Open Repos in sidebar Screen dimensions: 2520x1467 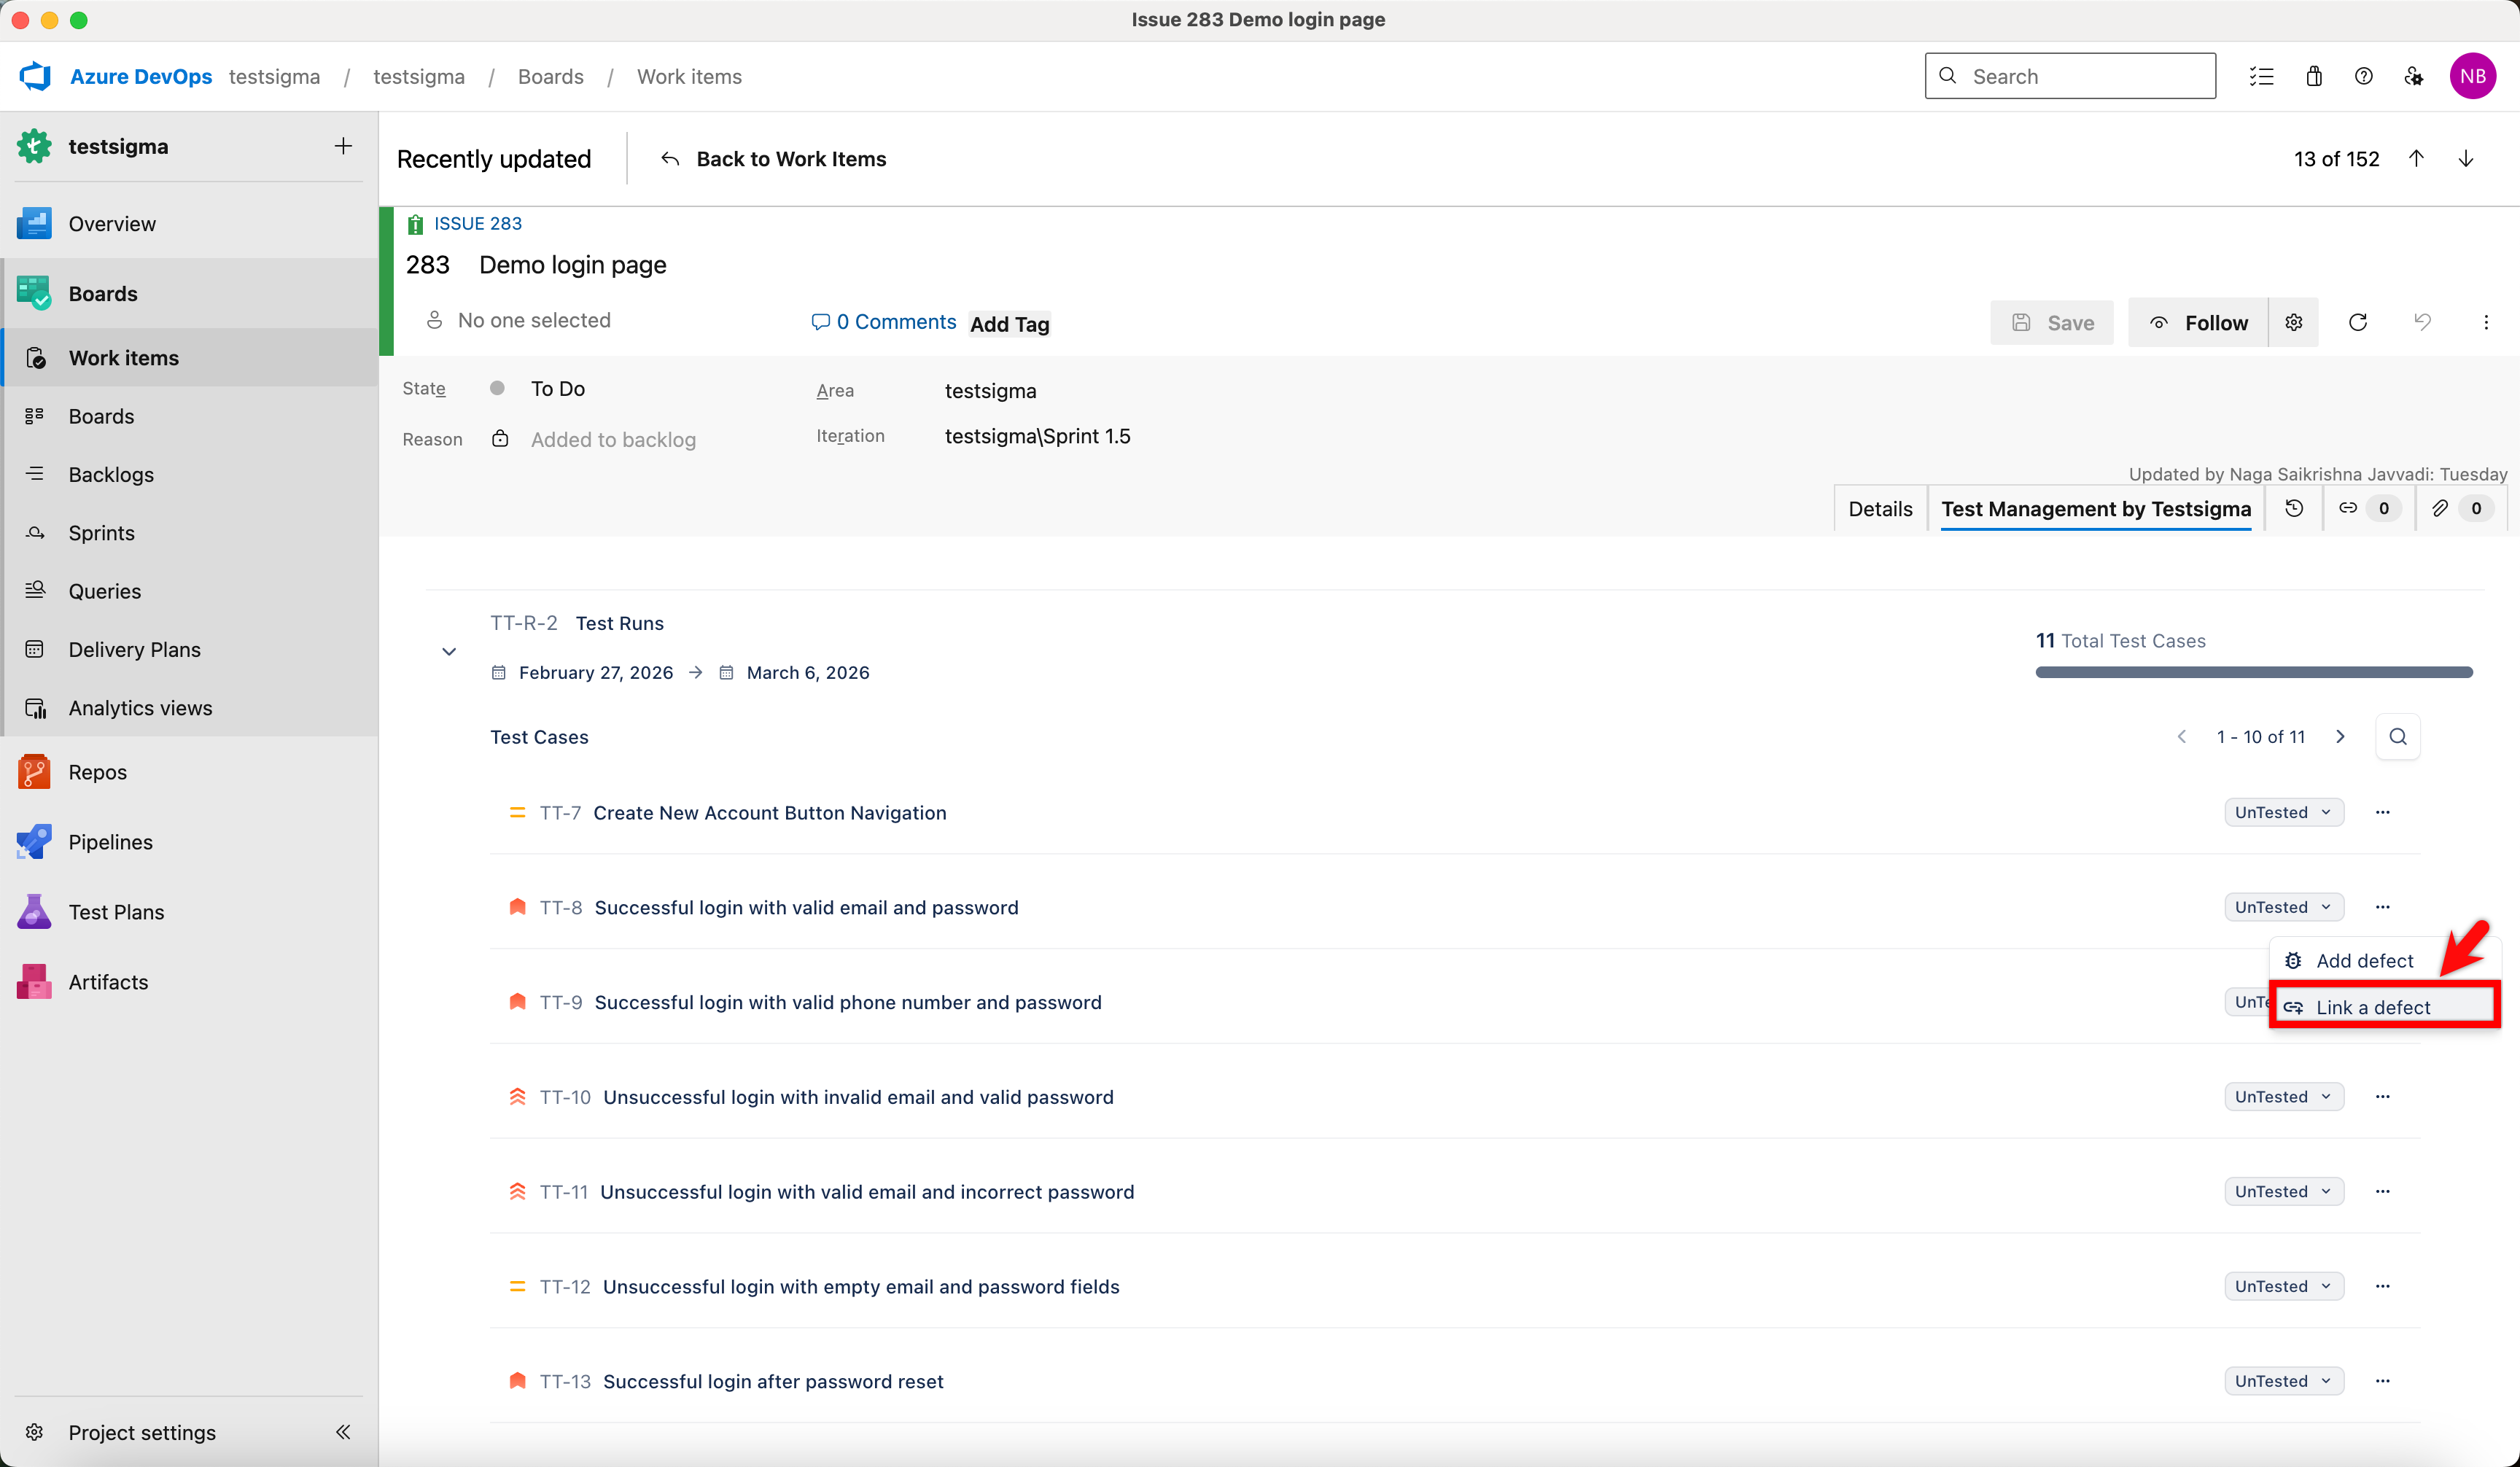pyautogui.click(x=190, y=772)
